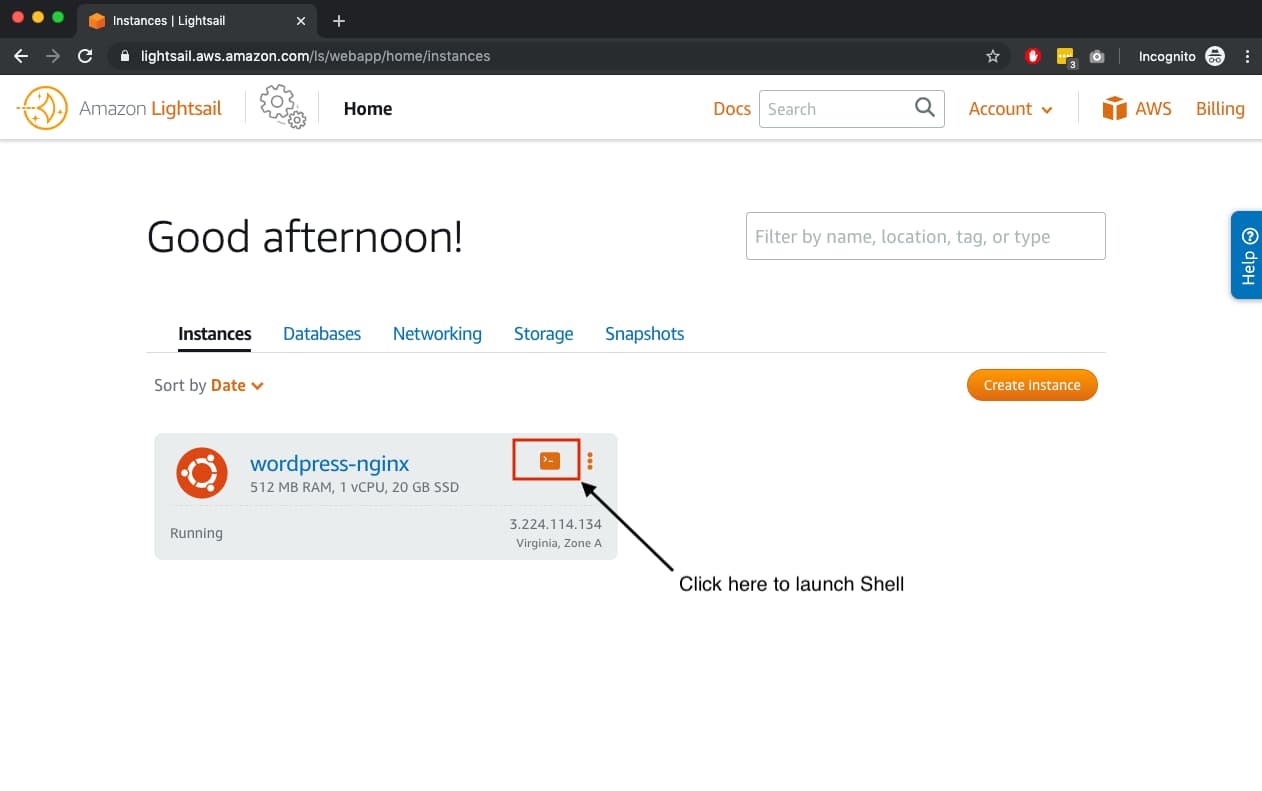Screen dimensions: 1262x791
Task: Click the red extension icon in toolbar
Action: click(1033, 56)
